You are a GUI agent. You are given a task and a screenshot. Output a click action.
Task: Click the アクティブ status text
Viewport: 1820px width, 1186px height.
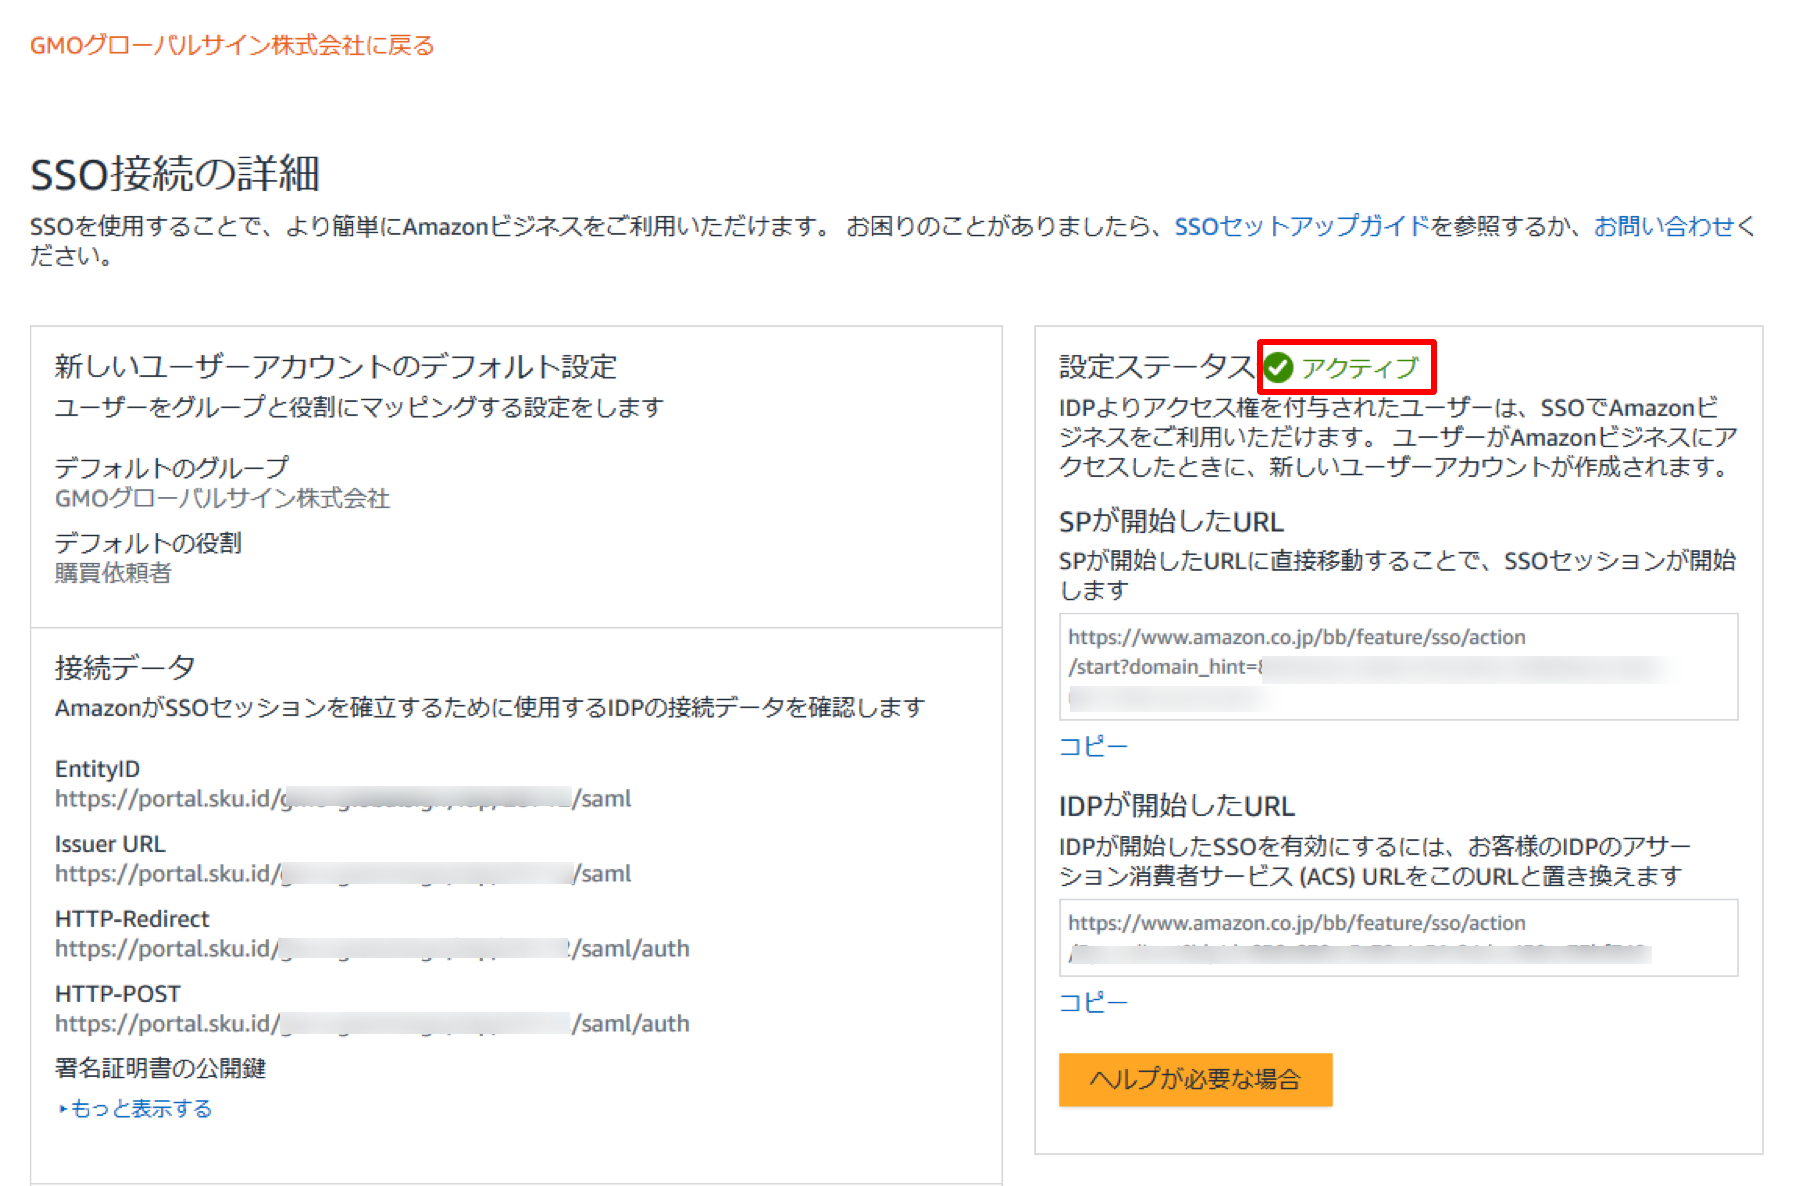coord(1359,368)
